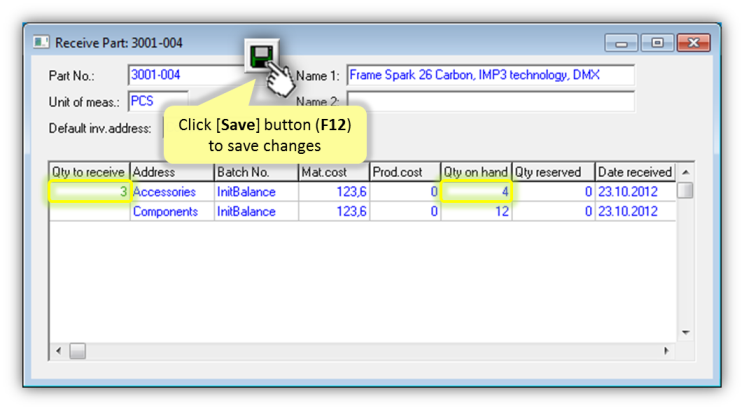The width and height of the screenshot is (744, 410).
Task: Click the Unit of meas. field PCS
Action: 158,101
